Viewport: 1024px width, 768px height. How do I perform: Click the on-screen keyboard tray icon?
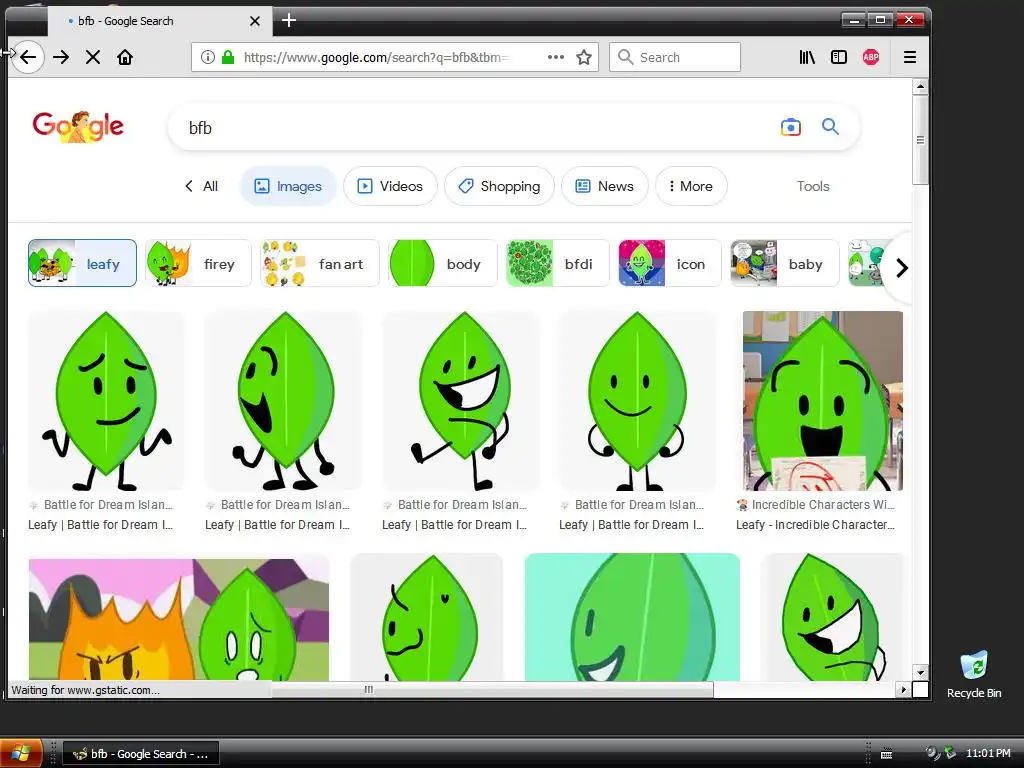pyautogui.click(x=886, y=754)
